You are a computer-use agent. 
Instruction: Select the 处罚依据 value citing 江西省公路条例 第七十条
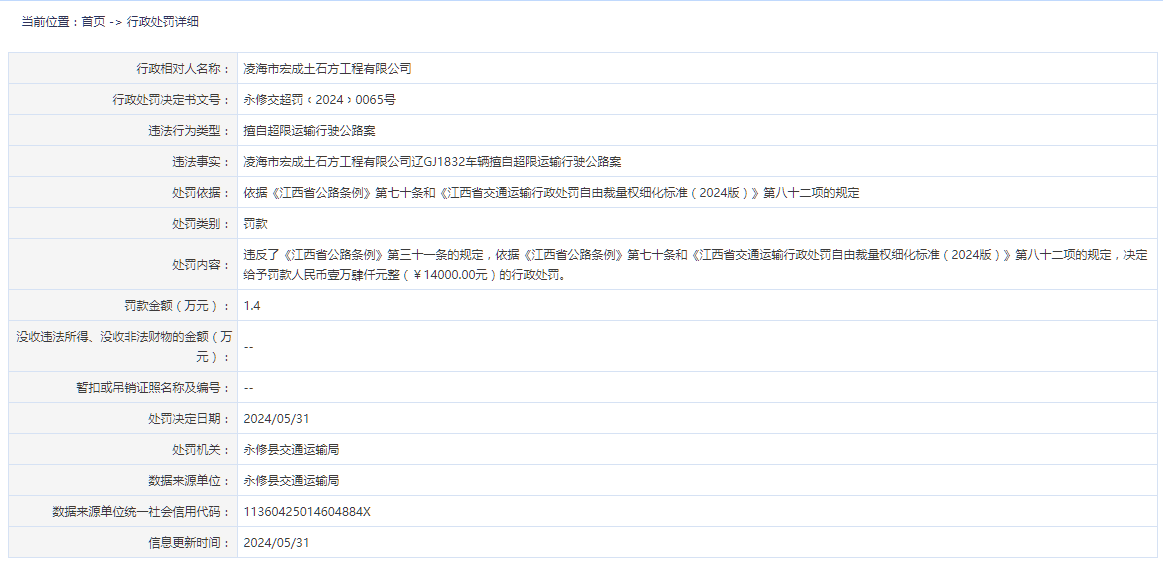click(x=551, y=193)
